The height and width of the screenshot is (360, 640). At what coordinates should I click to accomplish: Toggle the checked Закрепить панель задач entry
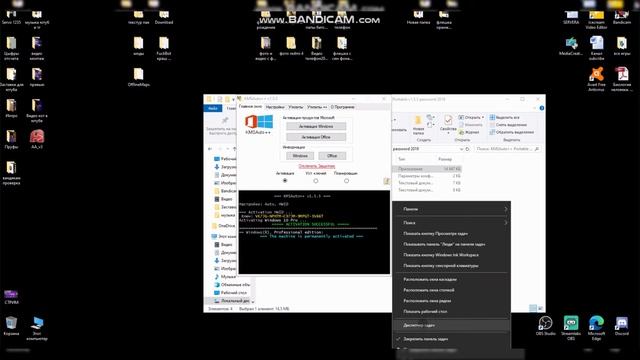point(451,339)
